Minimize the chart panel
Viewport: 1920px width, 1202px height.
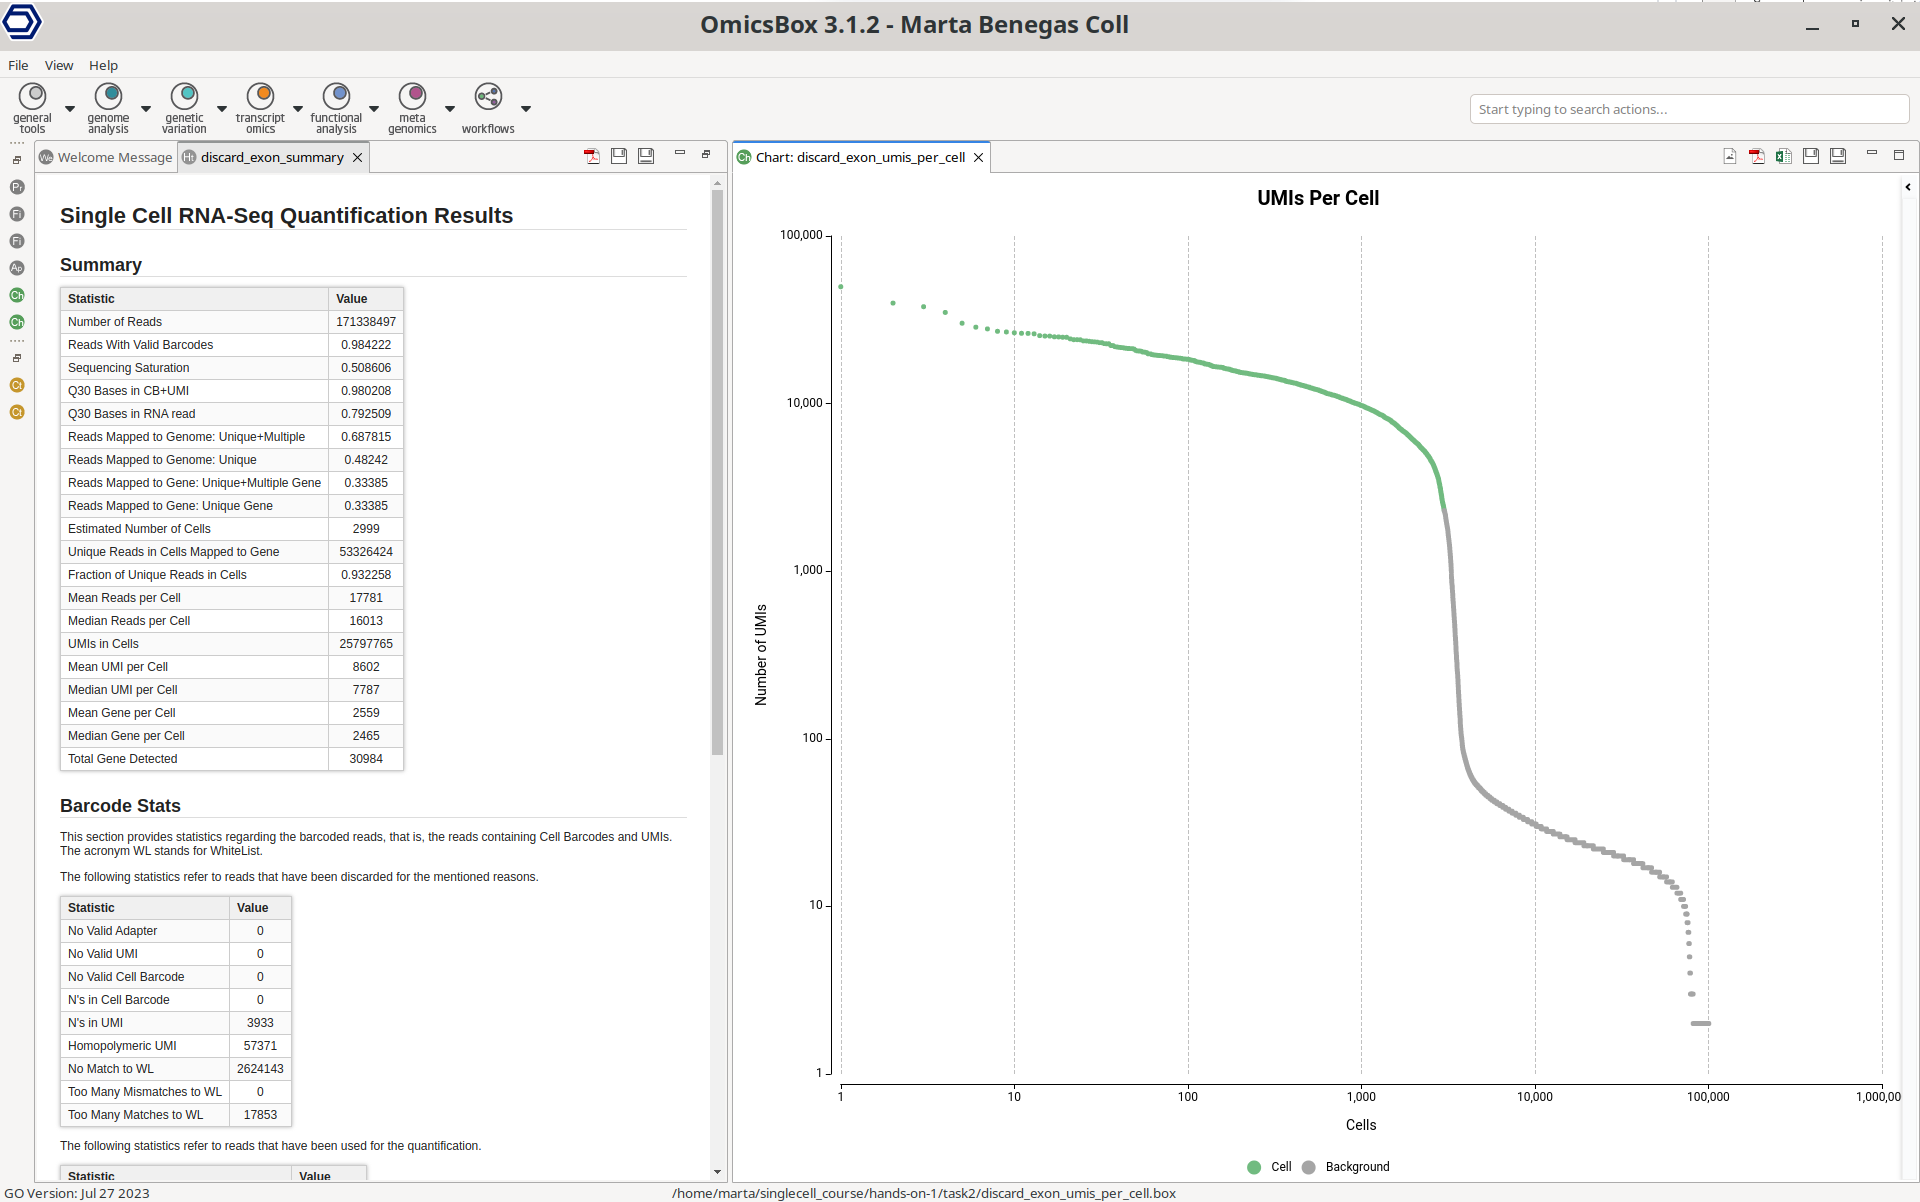[x=1872, y=153]
